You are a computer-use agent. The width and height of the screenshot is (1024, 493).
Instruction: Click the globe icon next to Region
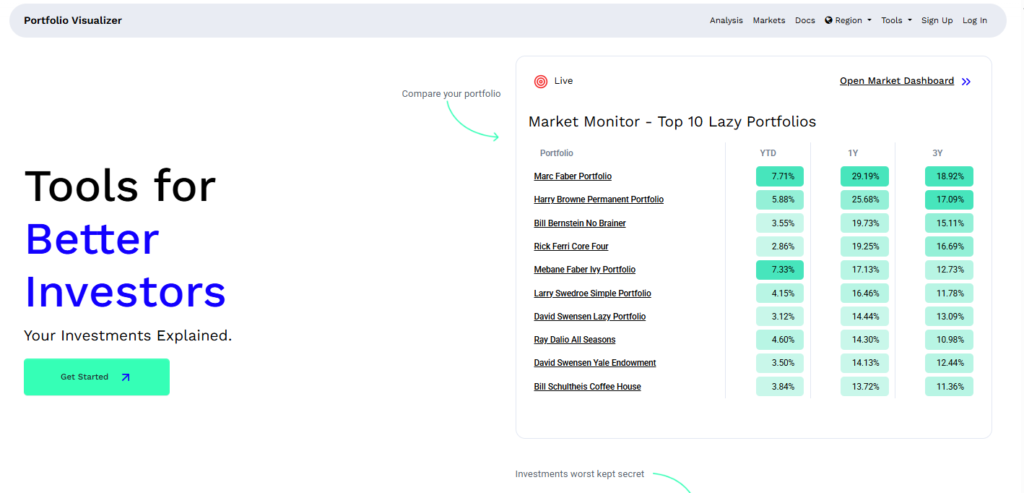[829, 20]
